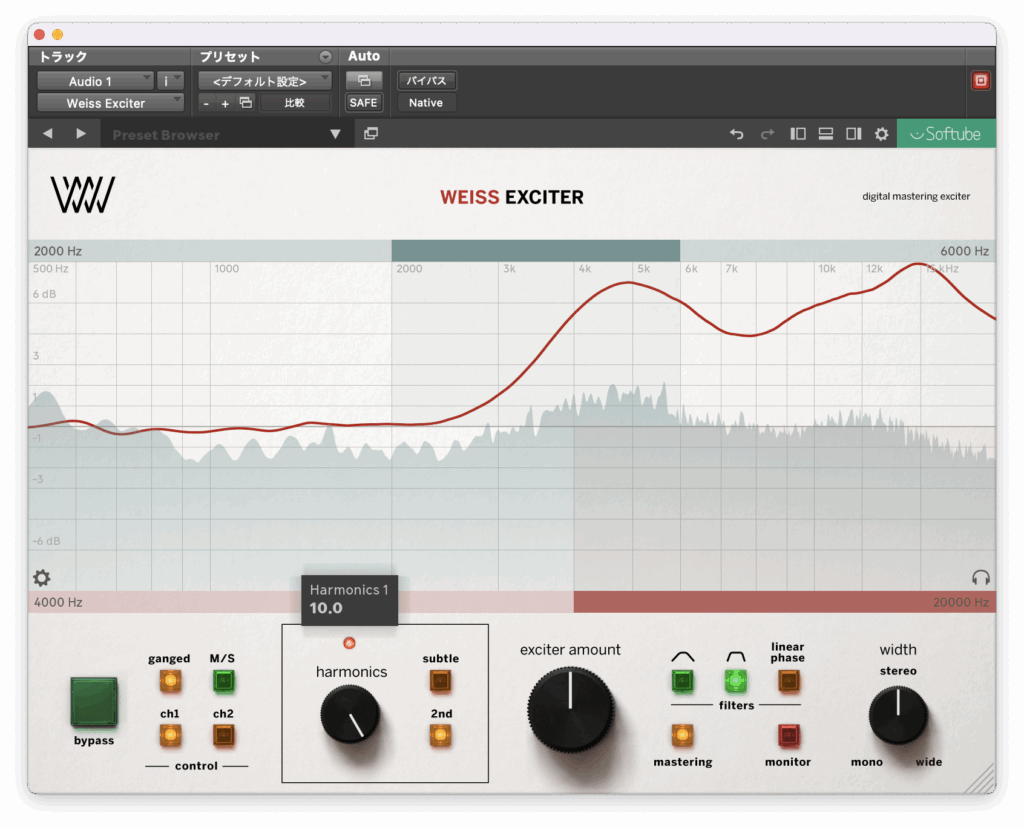Toggle the bottom panel layout icon
1024x827 pixels.
click(x=825, y=134)
